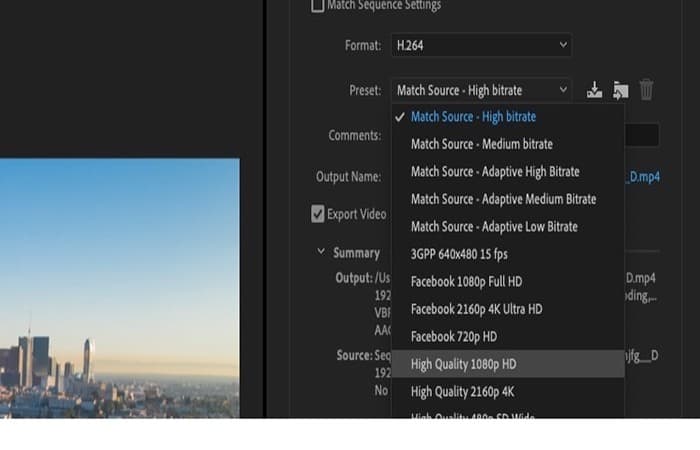The image size is (700, 450).
Task: Select High Quality 2160p 4K preset
Action: [508, 392]
